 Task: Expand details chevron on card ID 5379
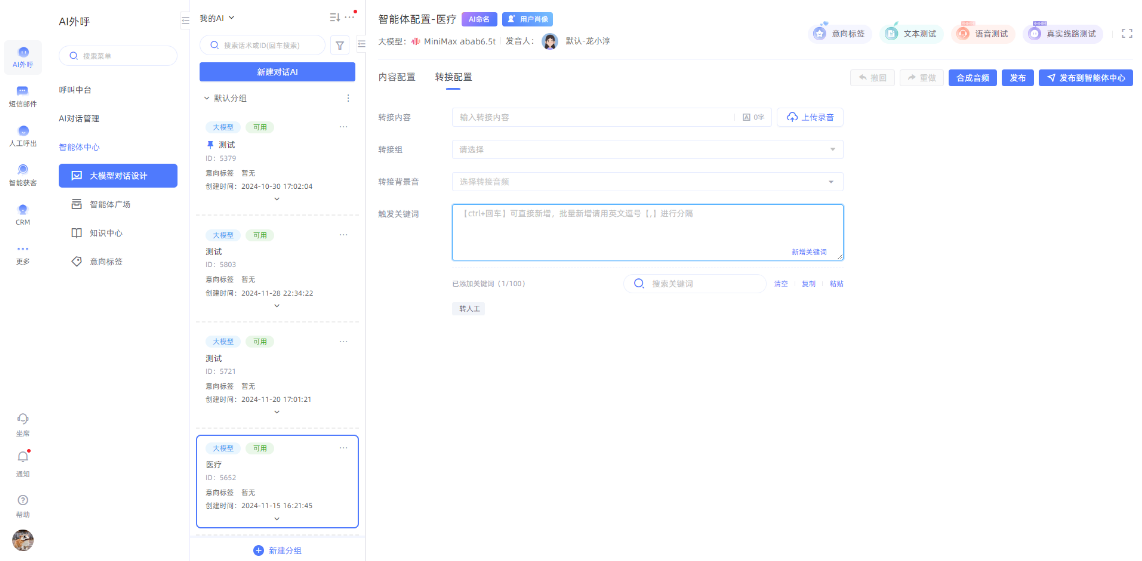coord(277,198)
